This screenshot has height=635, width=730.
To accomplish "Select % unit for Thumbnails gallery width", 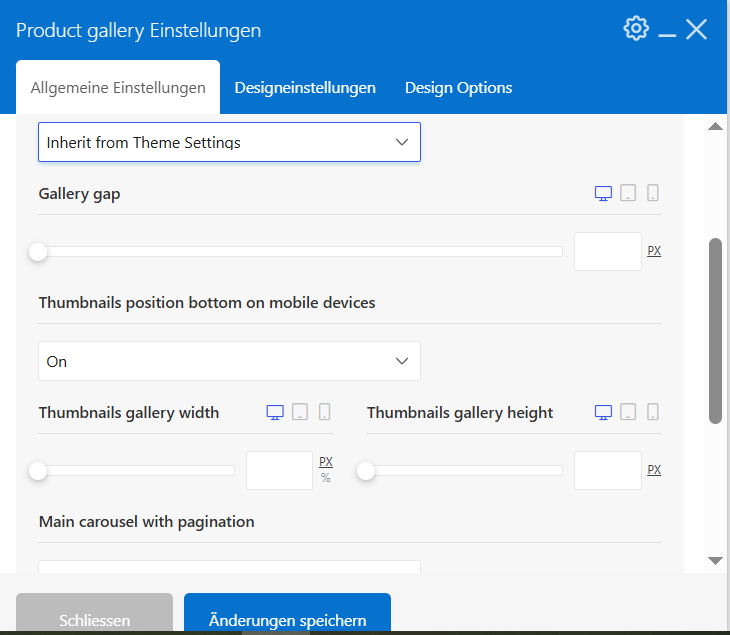I will click(326, 478).
